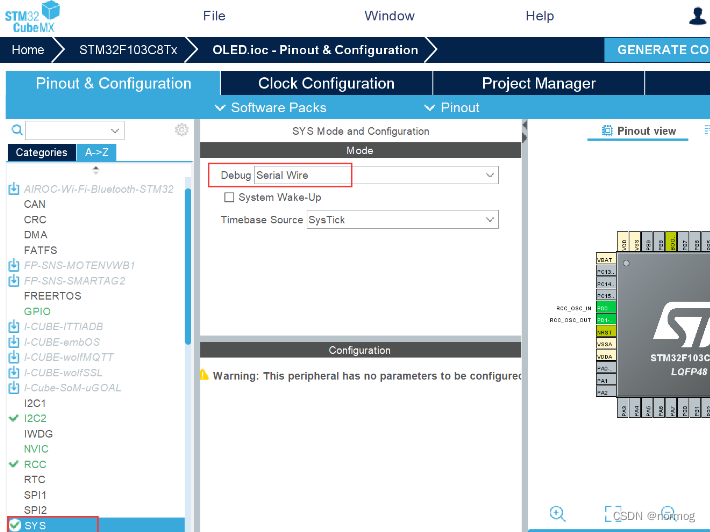Click download icon beside I-CUBE-ITTIADB

[x=14, y=326]
